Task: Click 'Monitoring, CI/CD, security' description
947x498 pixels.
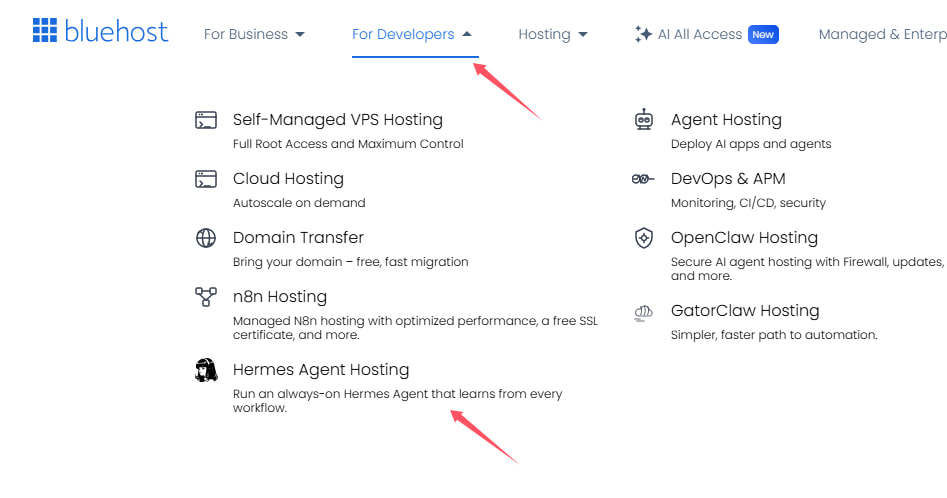Action: (x=748, y=203)
